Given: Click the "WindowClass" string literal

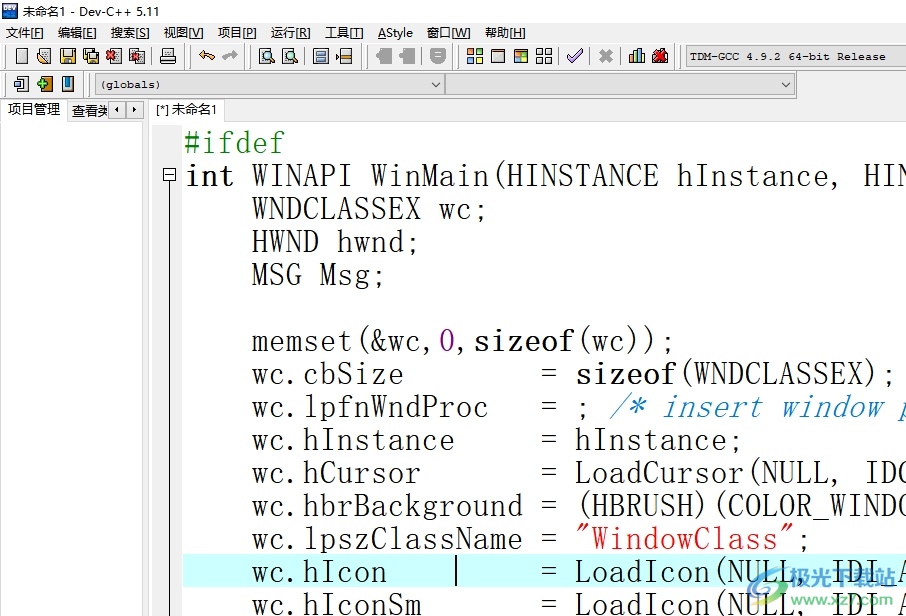Looking at the screenshot, I should pyautogui.click(x=684, y=539).
